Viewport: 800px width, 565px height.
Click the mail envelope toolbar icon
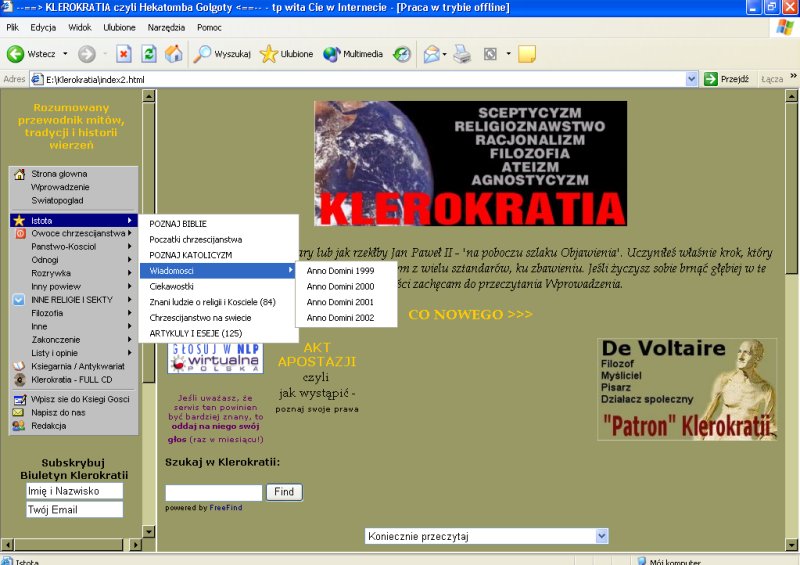pyautogui.click(x=431, y=54)
